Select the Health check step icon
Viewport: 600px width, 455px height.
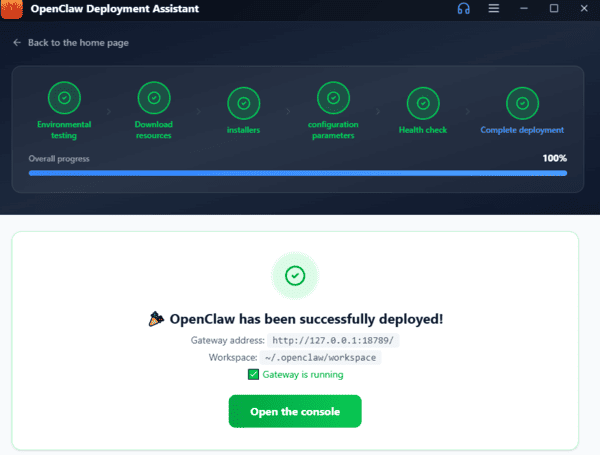pos(422,102)
